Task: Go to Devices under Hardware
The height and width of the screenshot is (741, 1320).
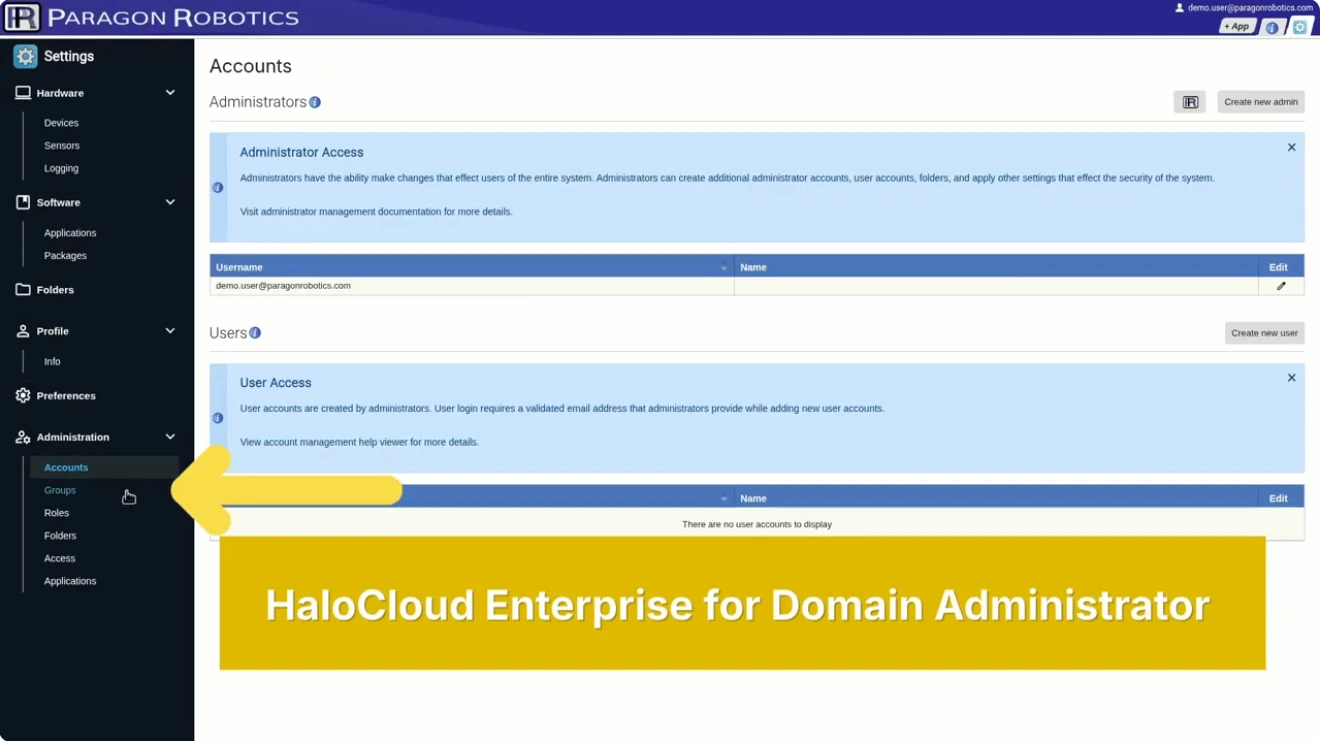Action: (x=61, y=123)
